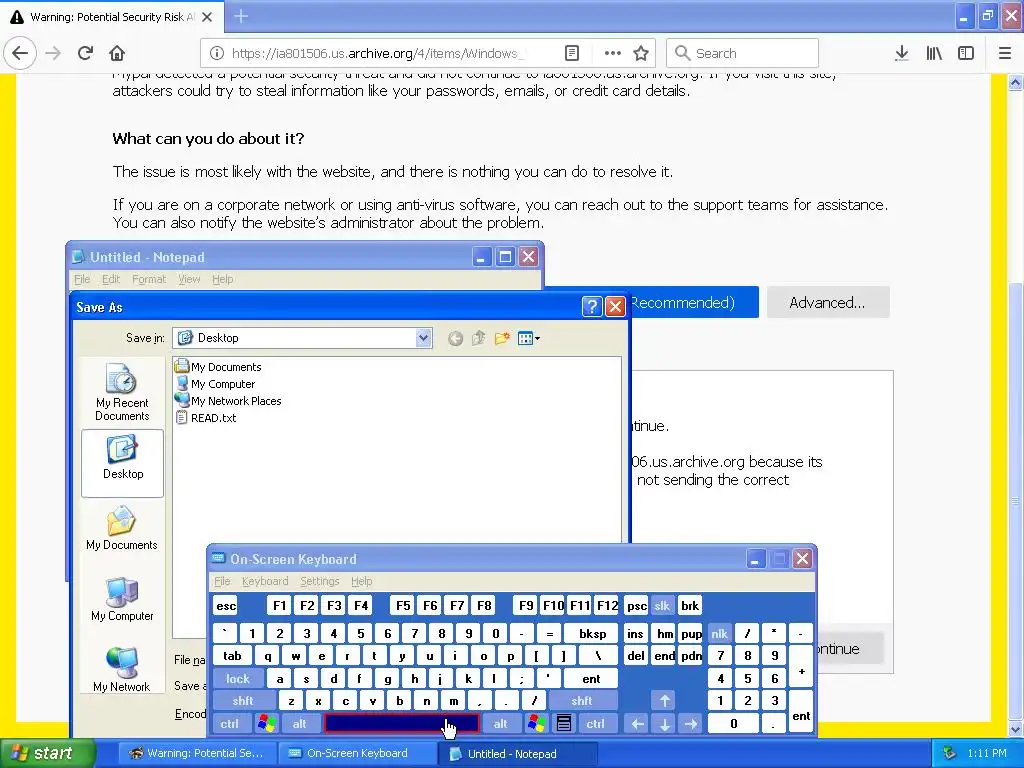Open Firefox hamburger menu
Screen dimensions: 1024x768
coord(1005,54)
